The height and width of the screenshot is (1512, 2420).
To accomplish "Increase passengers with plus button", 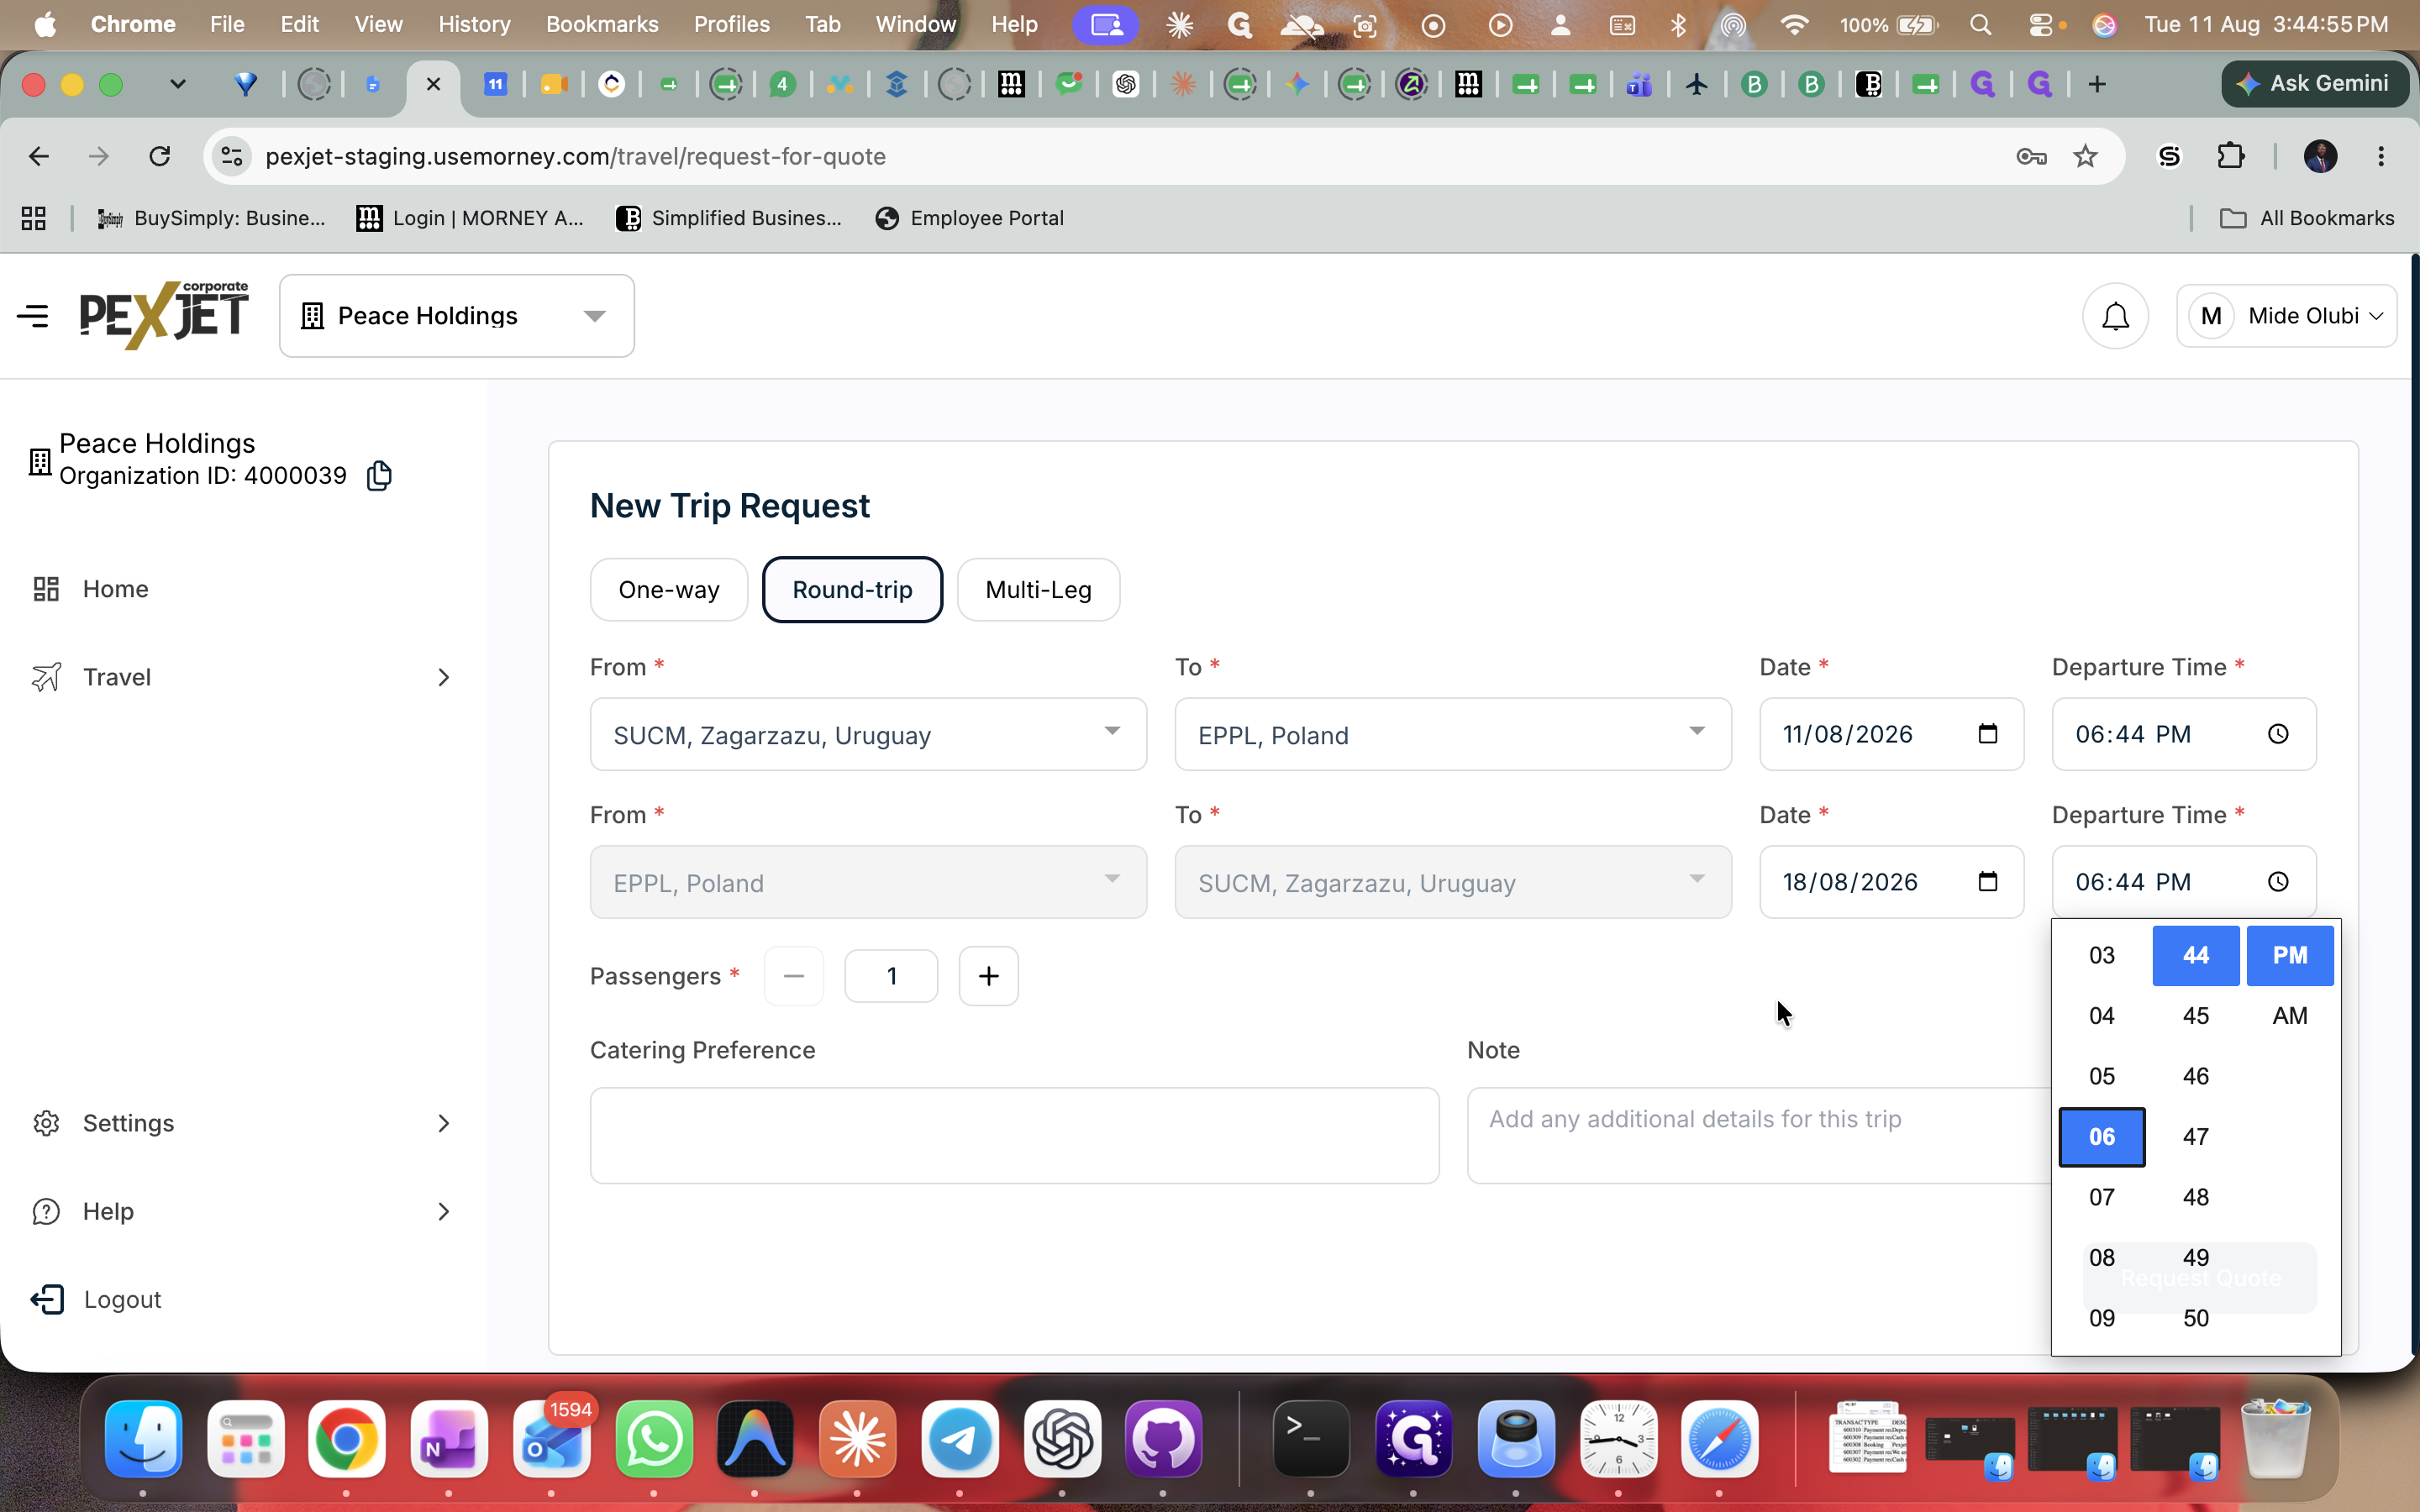I will (x=988, y=976).
